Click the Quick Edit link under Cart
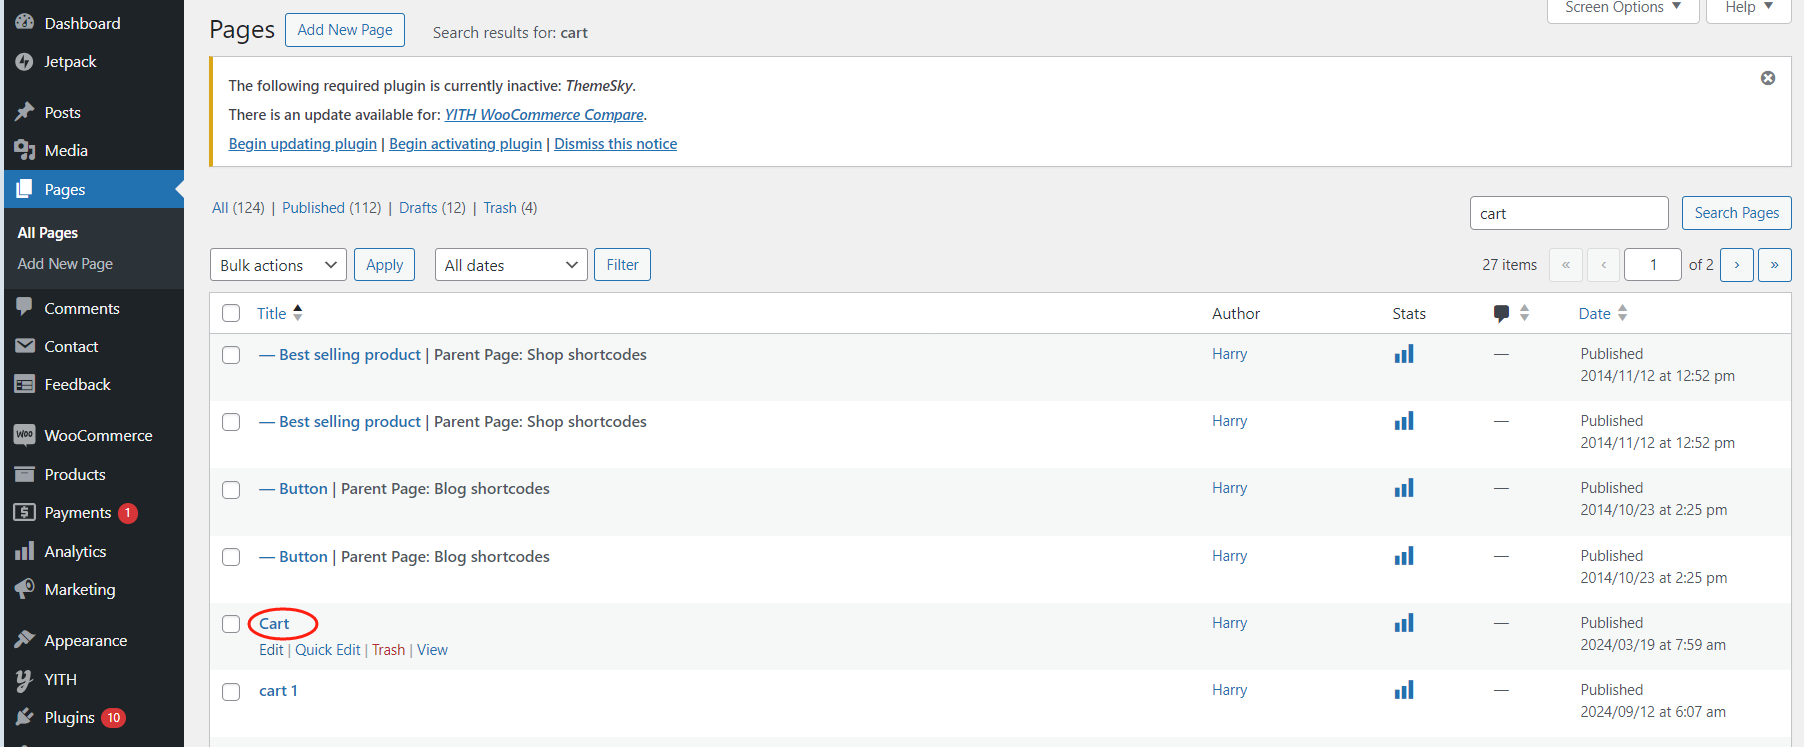This screenshot has height=747, width=1804. (x=327, y=650)
